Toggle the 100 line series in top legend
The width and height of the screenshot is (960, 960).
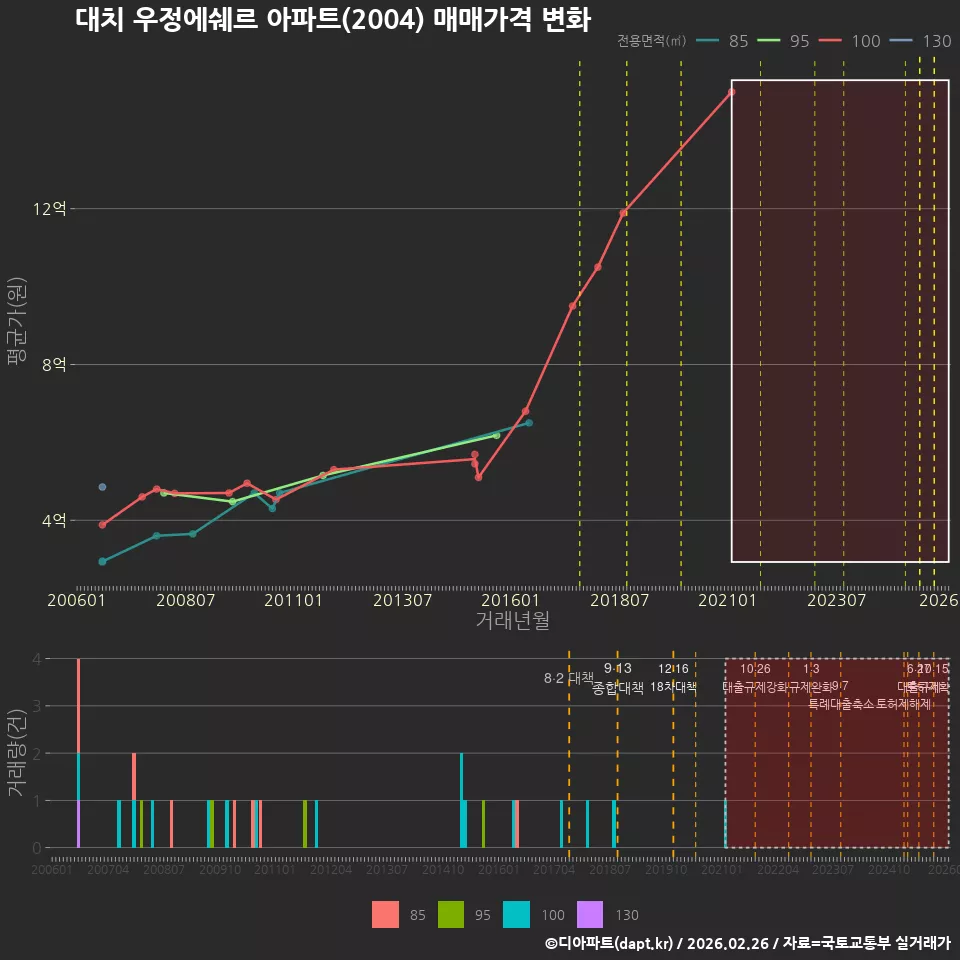[x=850, y=41]
